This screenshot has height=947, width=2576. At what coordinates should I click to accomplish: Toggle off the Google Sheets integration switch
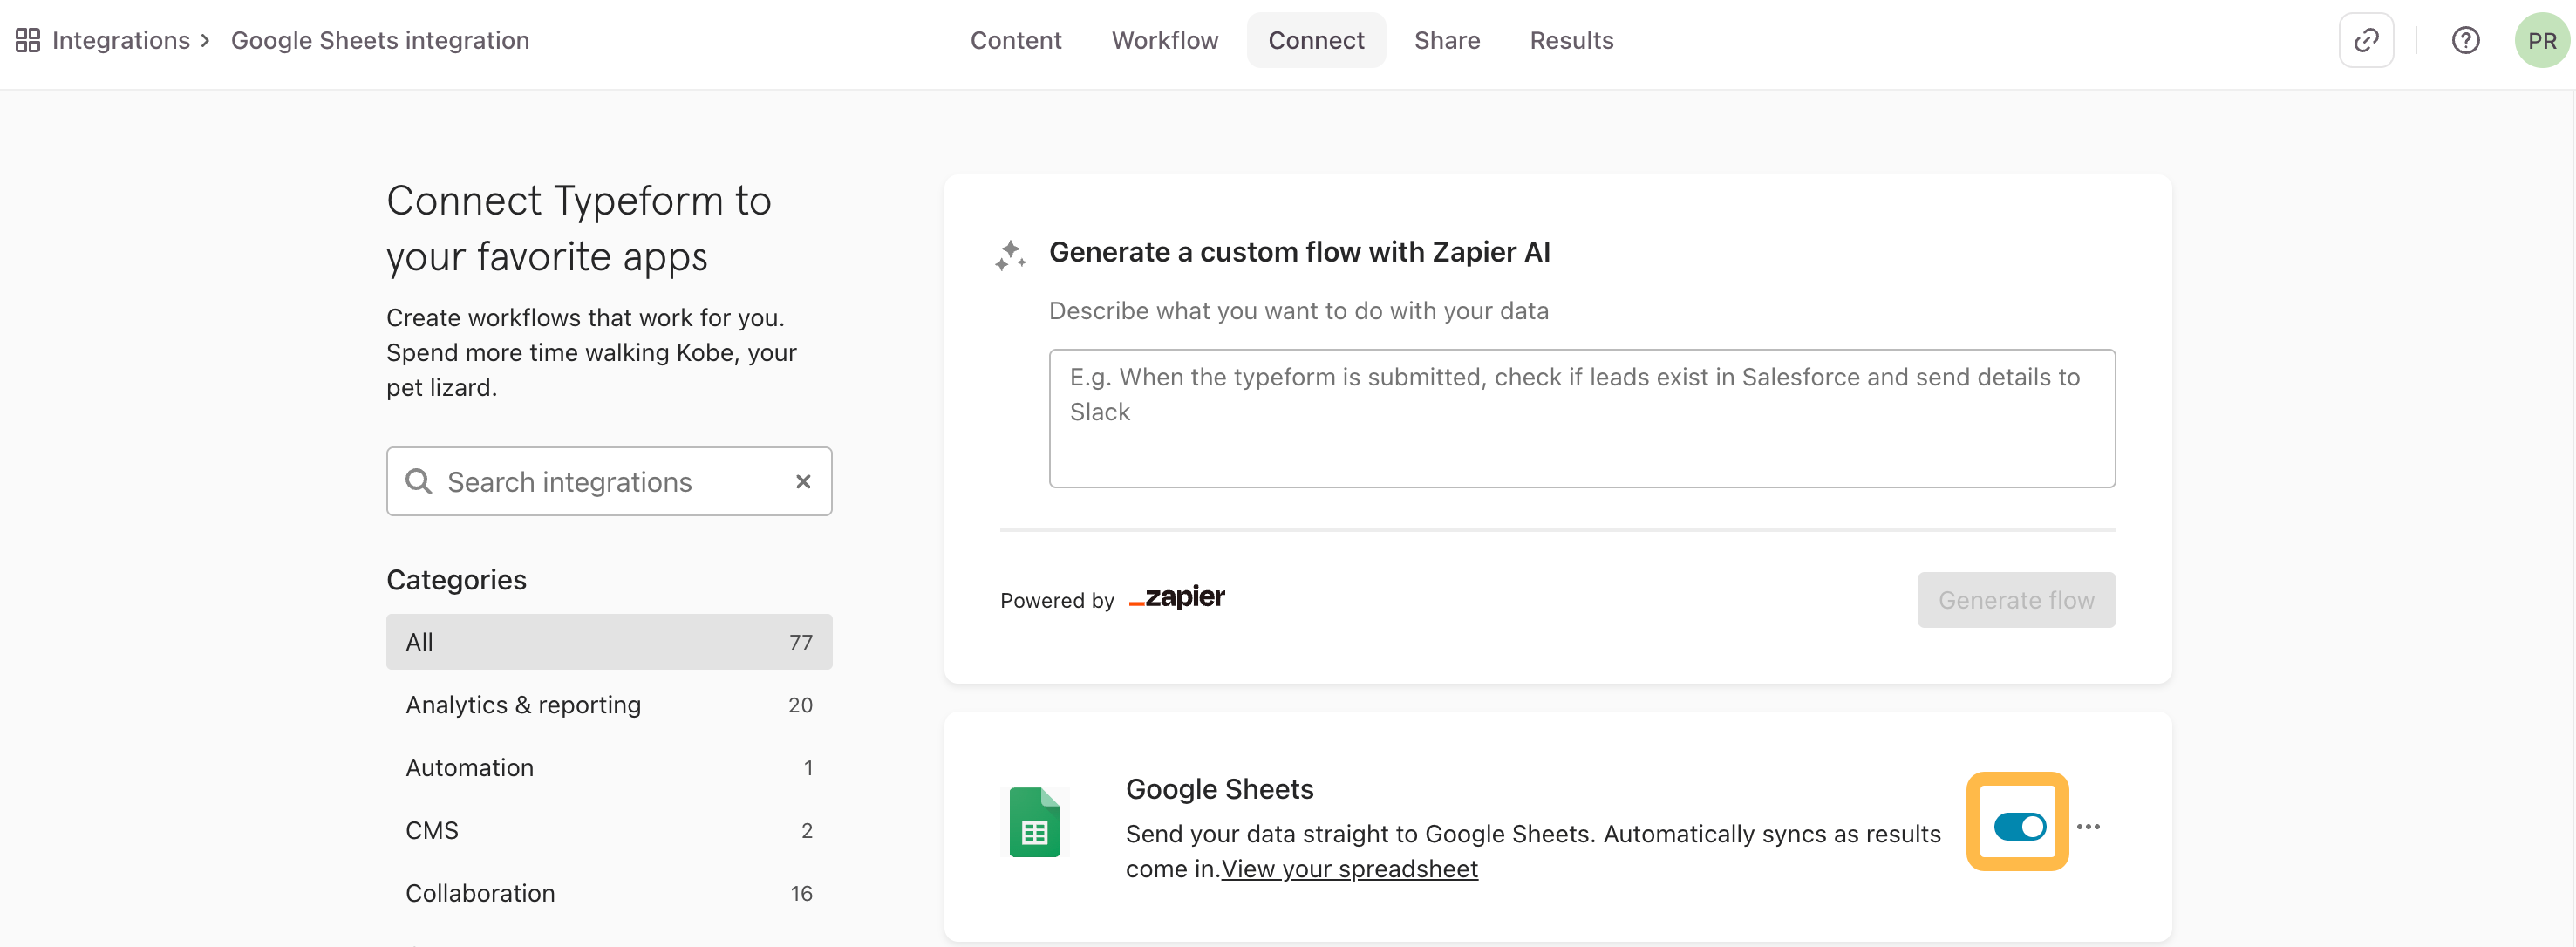tap(2019, 826)
